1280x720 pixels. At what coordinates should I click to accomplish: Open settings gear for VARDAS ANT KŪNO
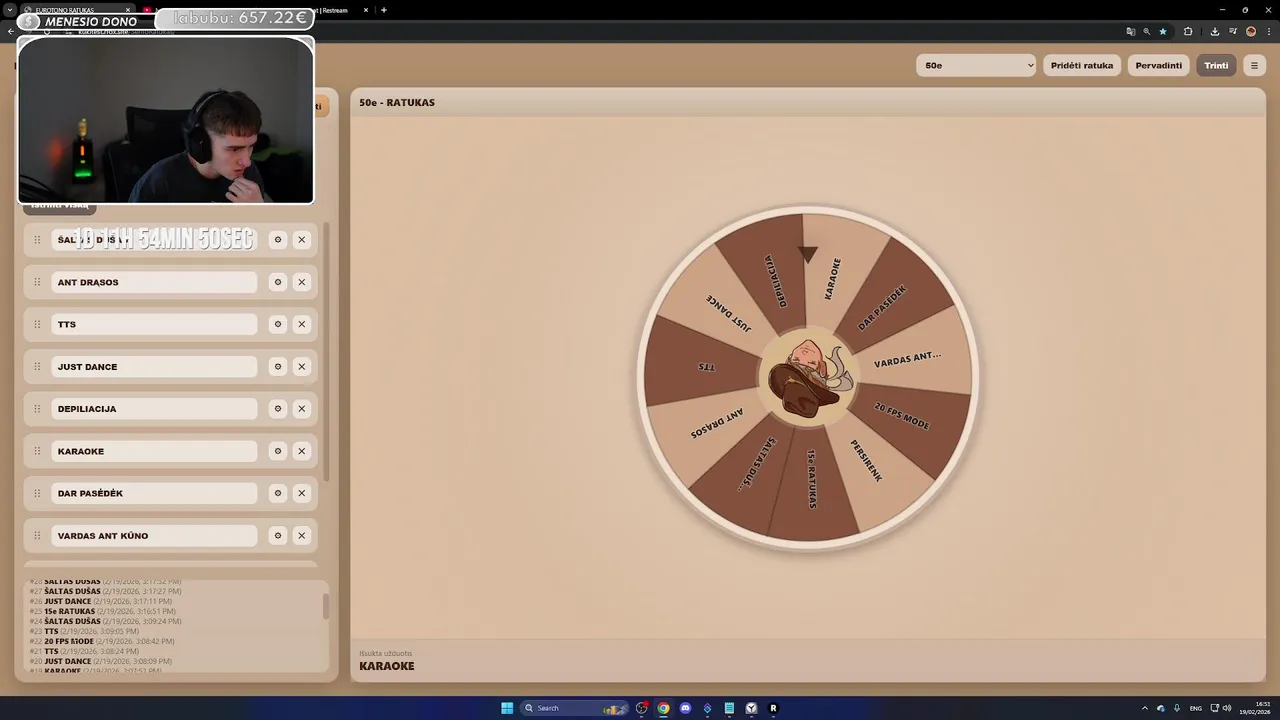pos(278,536)
